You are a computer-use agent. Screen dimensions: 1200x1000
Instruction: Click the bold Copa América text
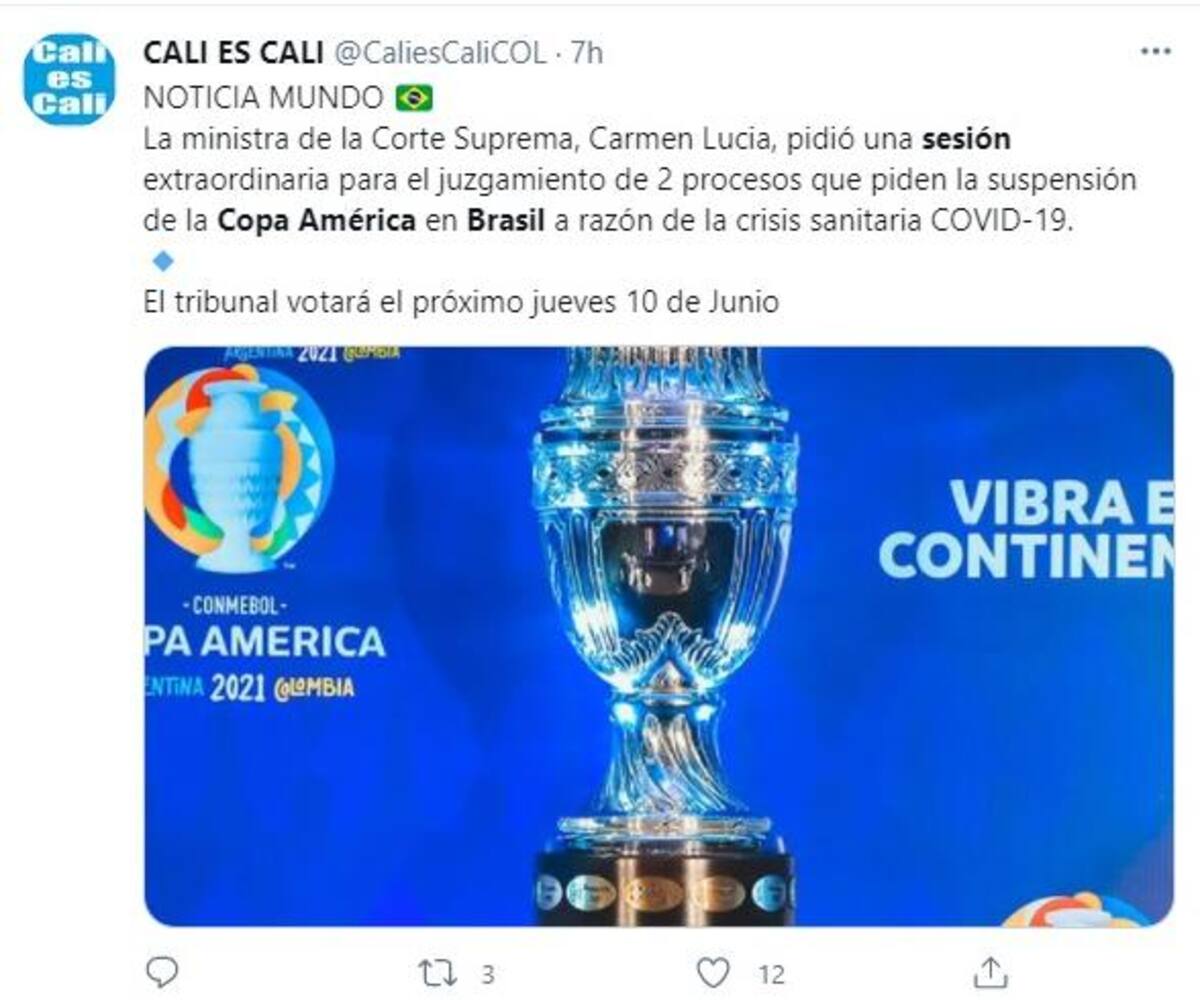(316, 220)
